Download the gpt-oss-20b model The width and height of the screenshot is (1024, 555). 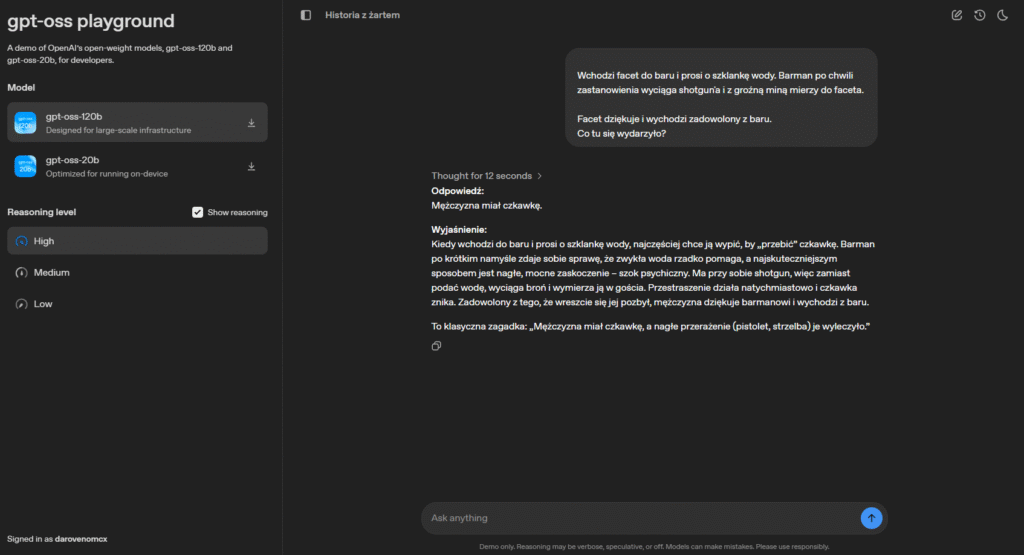251,166
